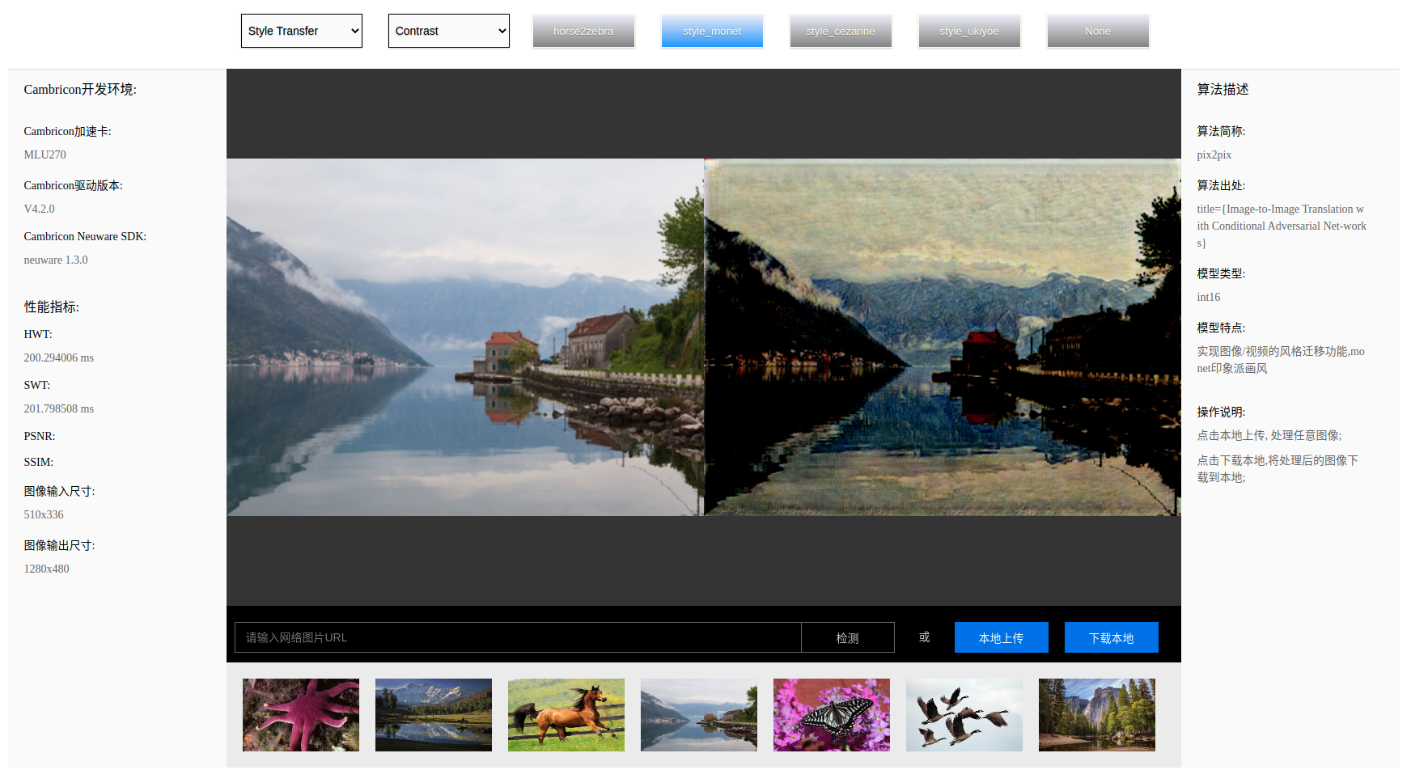Pick the butterfly on flowers thumbnail
1428x770 pixels.
pyautogui.click(x=831, y=715)
